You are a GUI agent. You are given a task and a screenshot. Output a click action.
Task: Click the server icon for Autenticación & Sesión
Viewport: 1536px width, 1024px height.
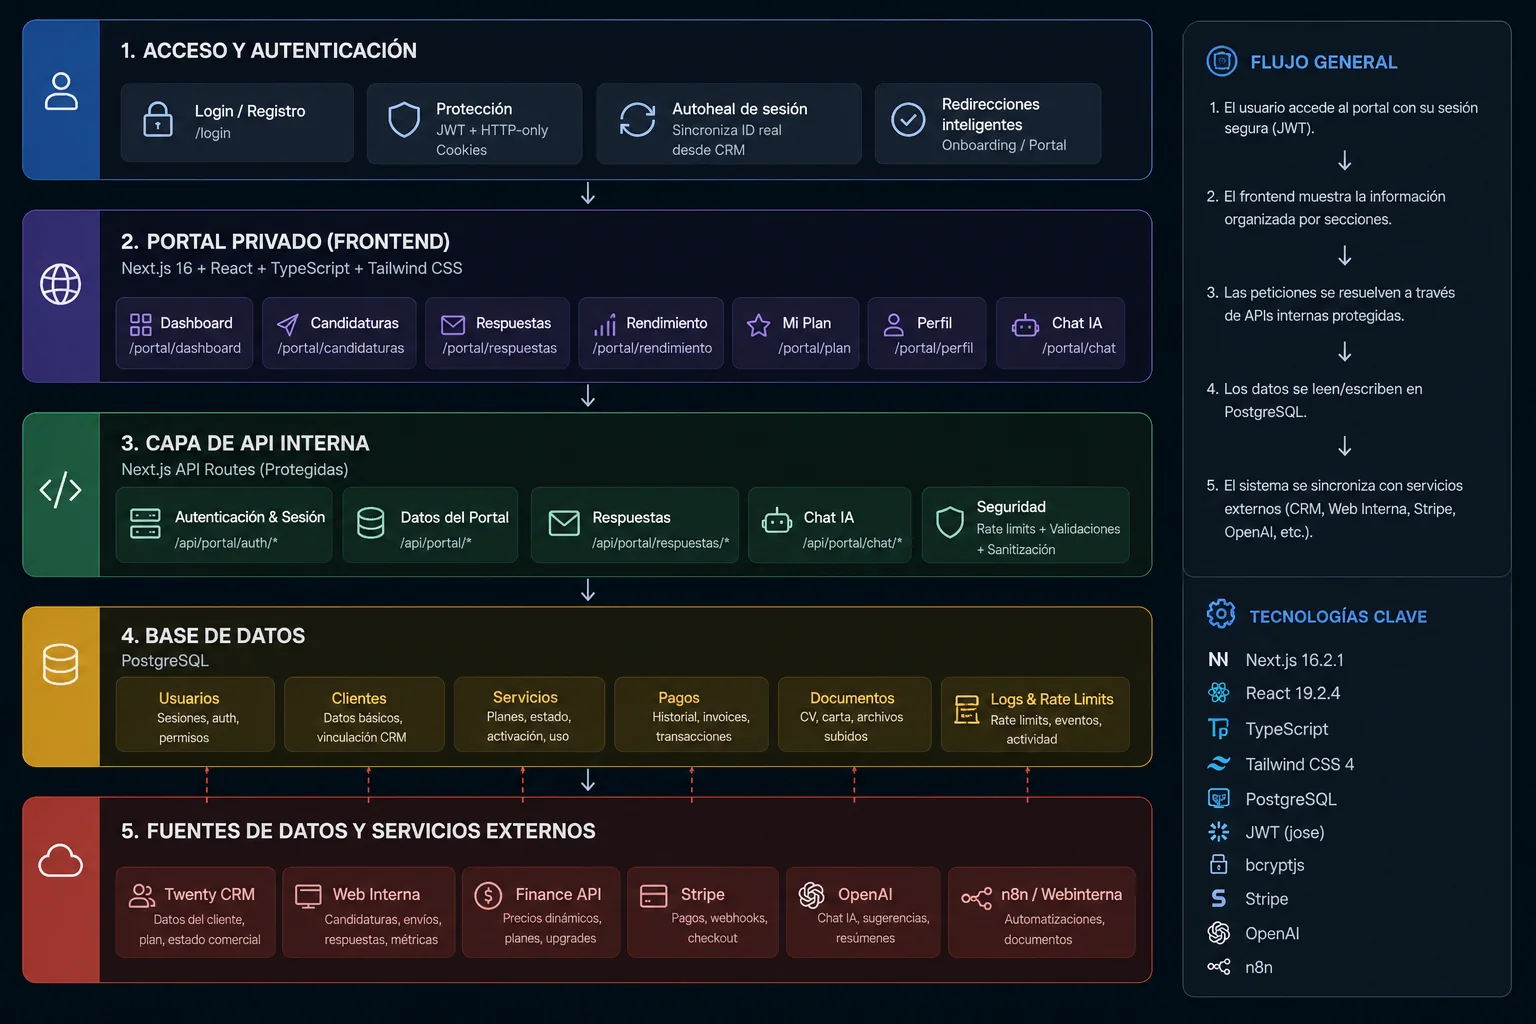point(145,523)
